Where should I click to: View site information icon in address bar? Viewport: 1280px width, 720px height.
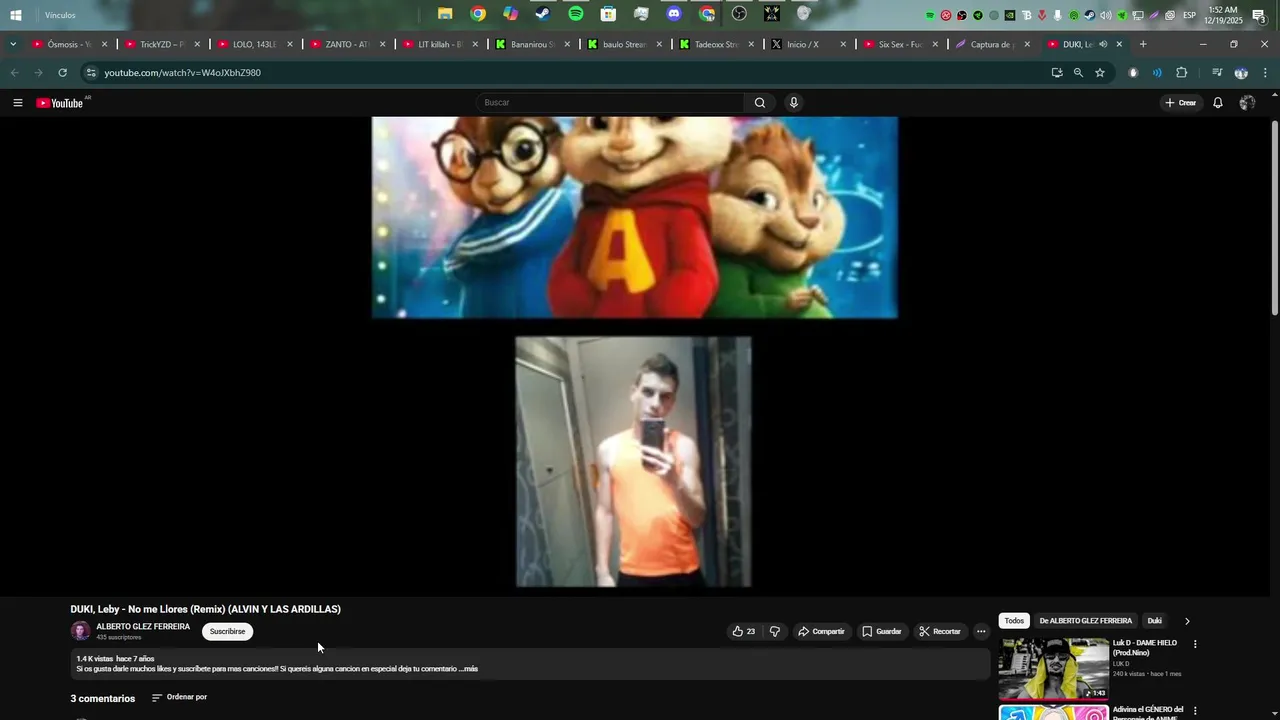click(x=91, y=73)
